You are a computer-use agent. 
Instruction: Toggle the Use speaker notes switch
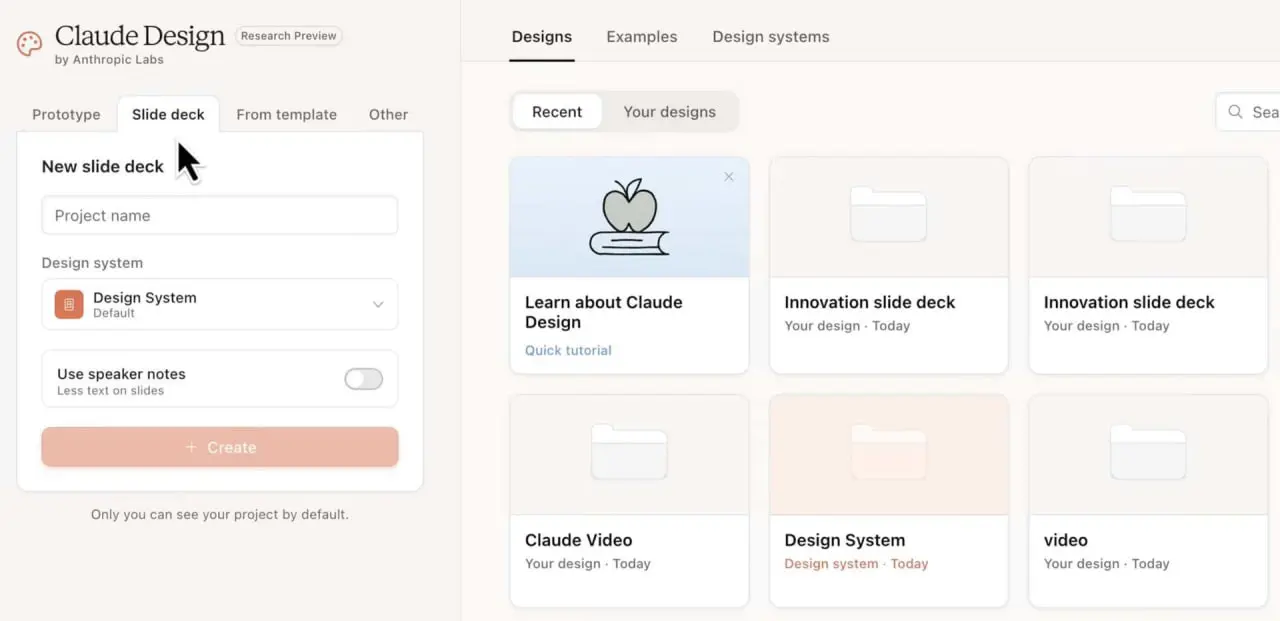click(x=364, y=379)
